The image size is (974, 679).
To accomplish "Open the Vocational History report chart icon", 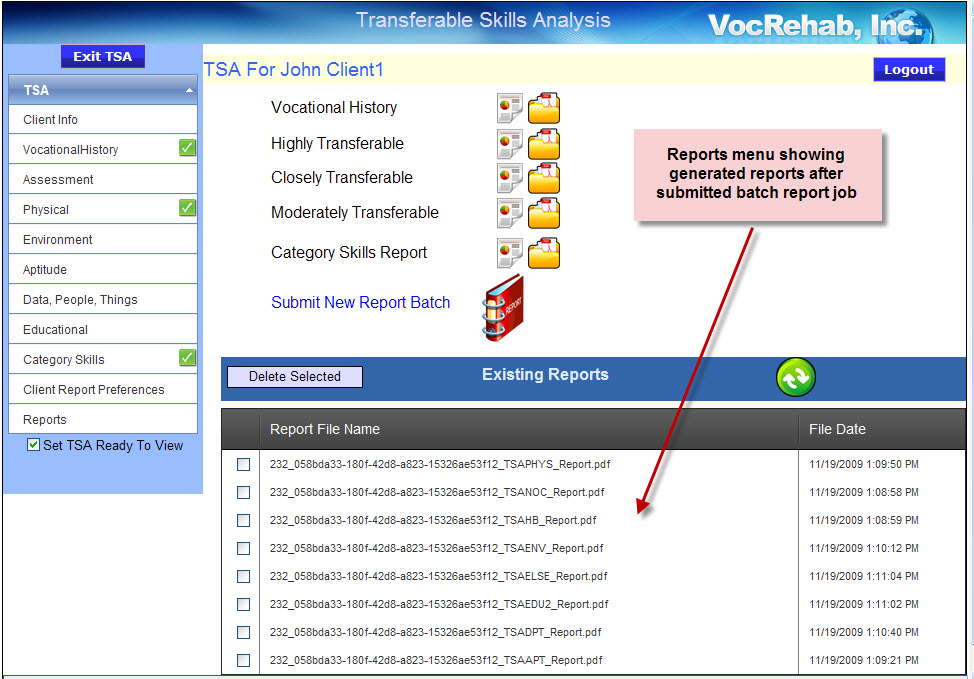I will (510, 108).
